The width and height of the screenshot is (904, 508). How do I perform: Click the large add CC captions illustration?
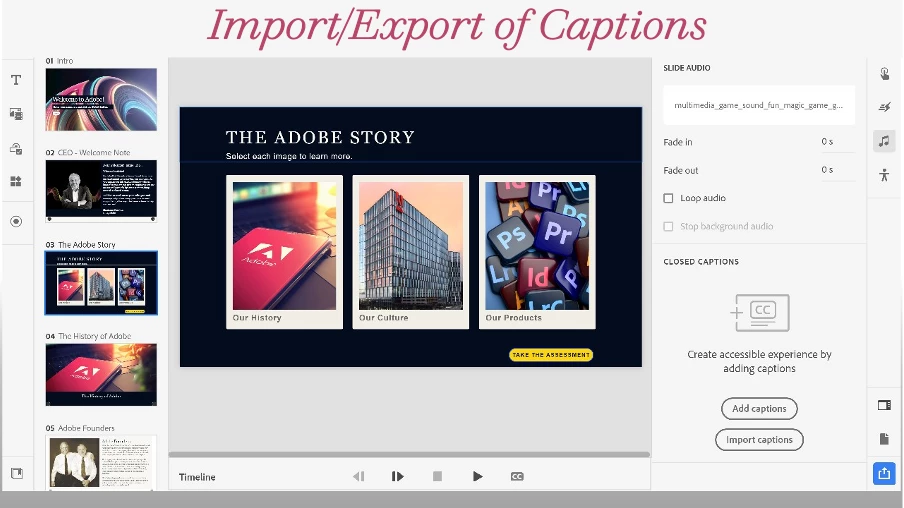click(x=759, y=313)
